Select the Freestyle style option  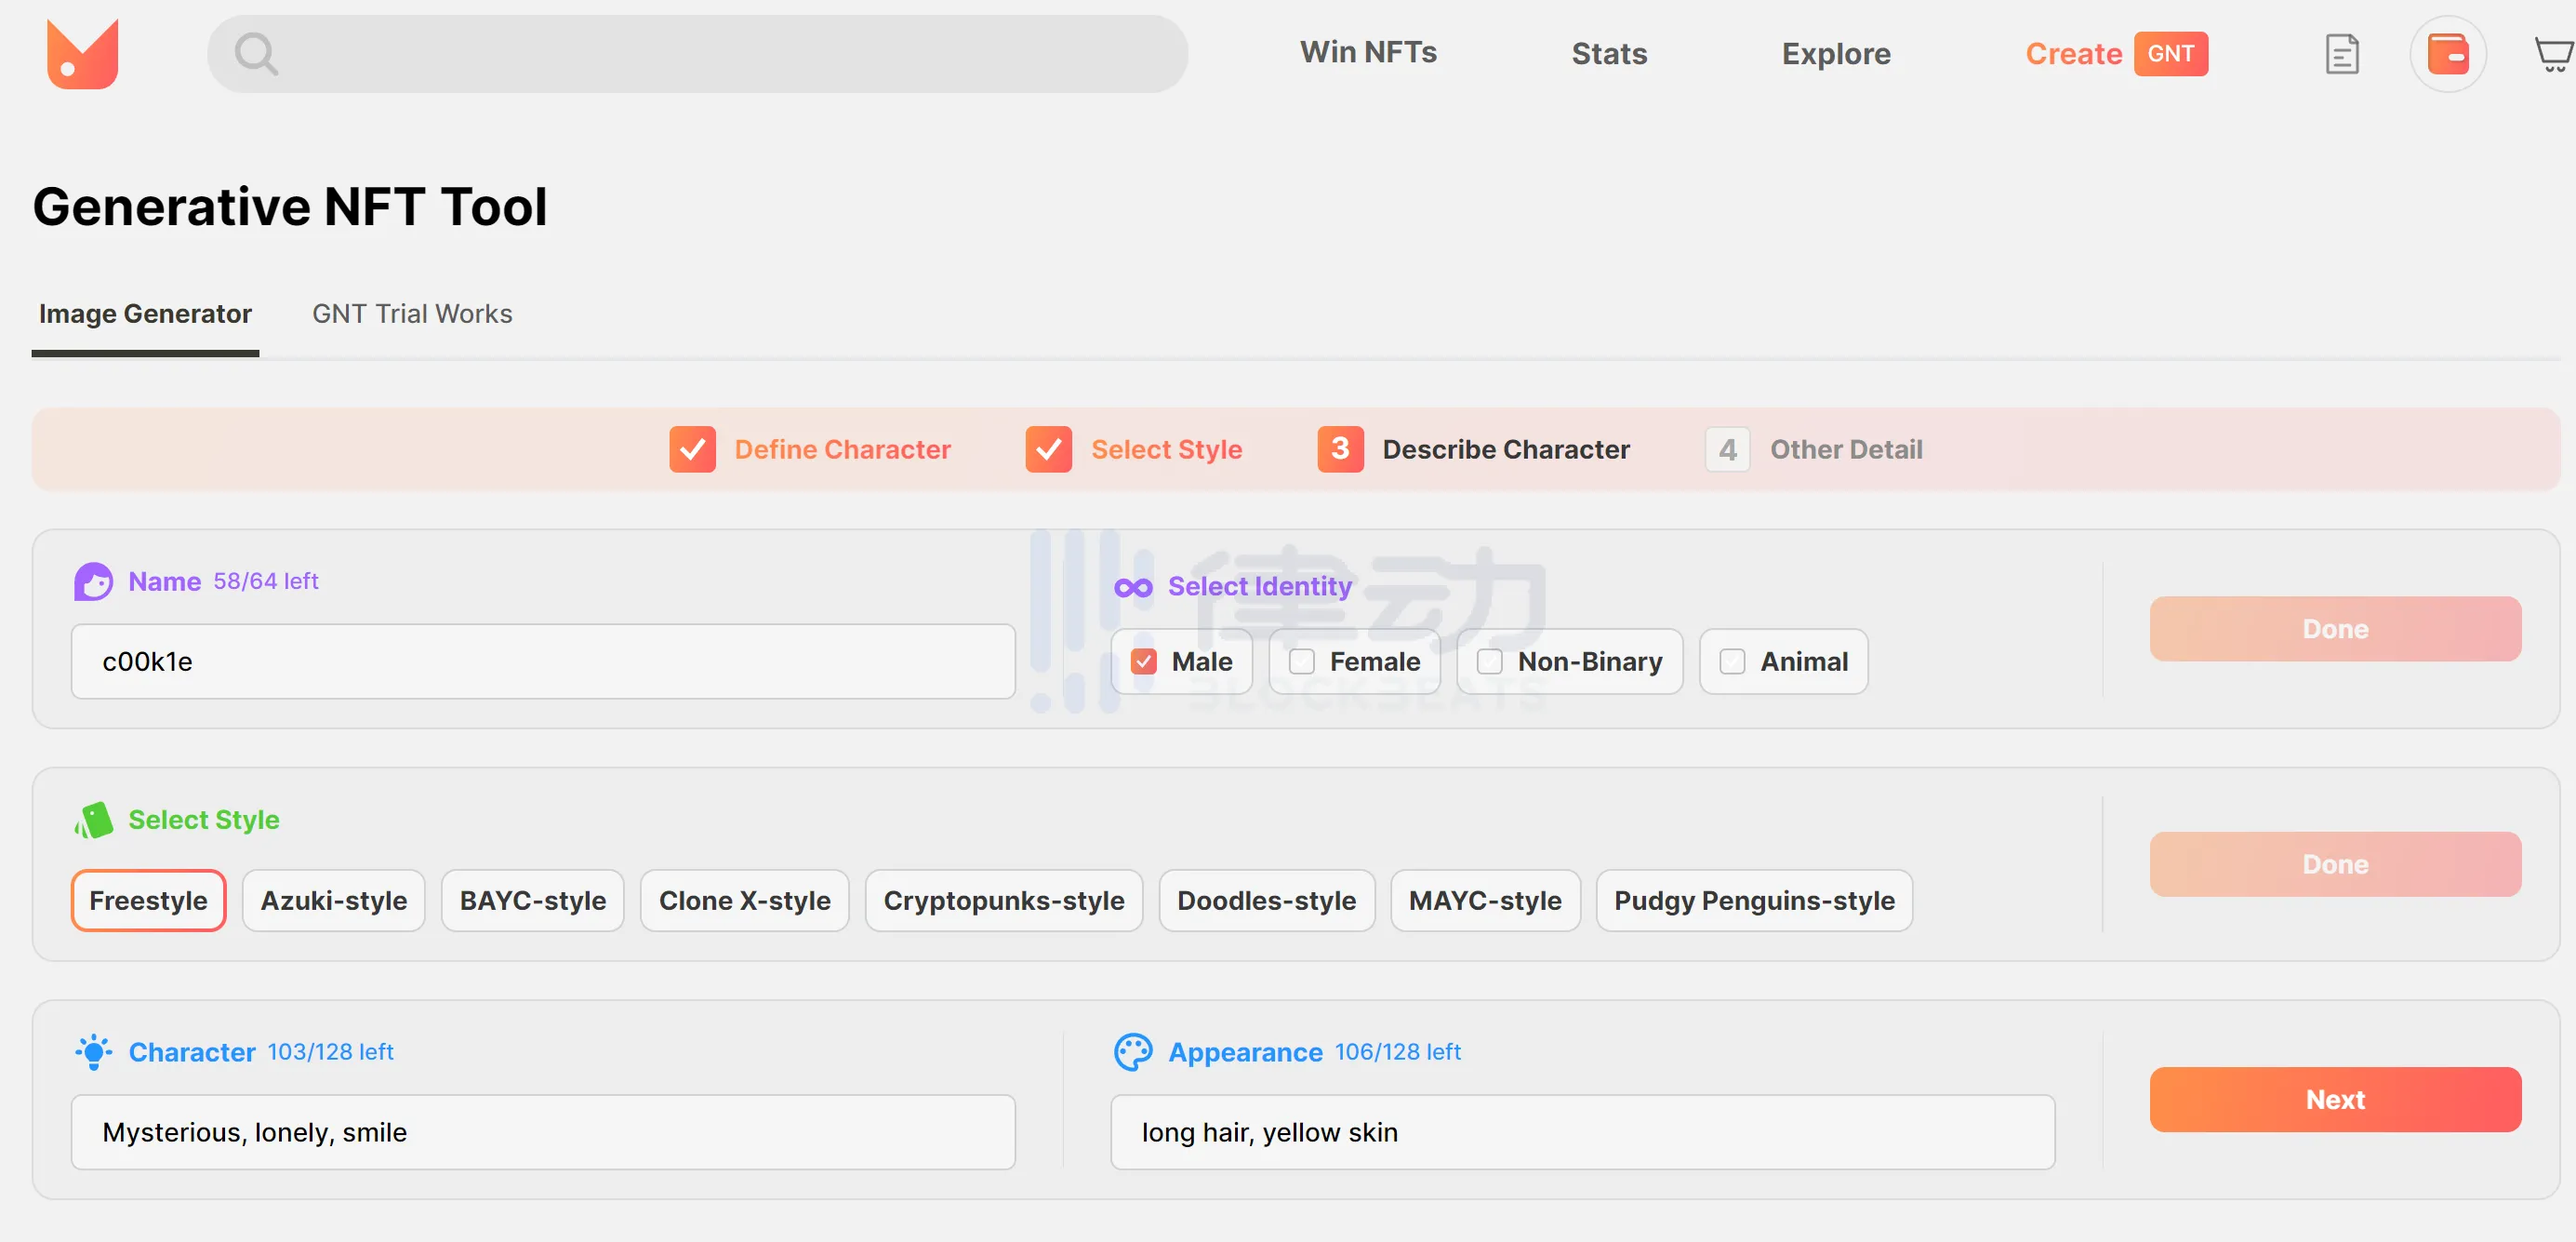point(148,901)
